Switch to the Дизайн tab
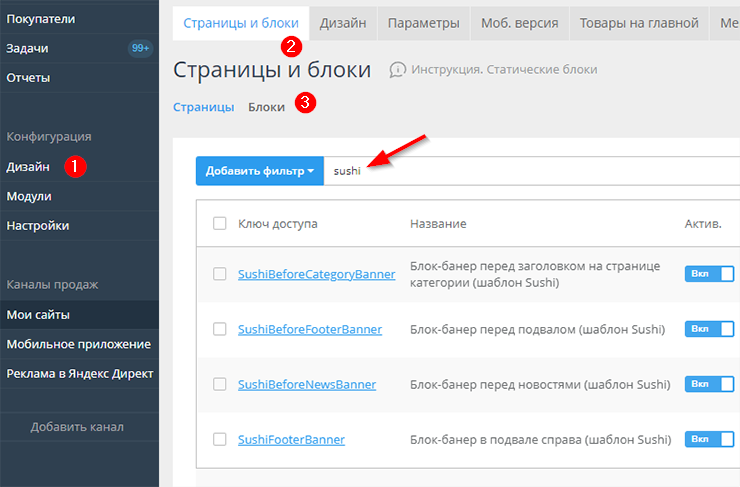 (342, 22)
